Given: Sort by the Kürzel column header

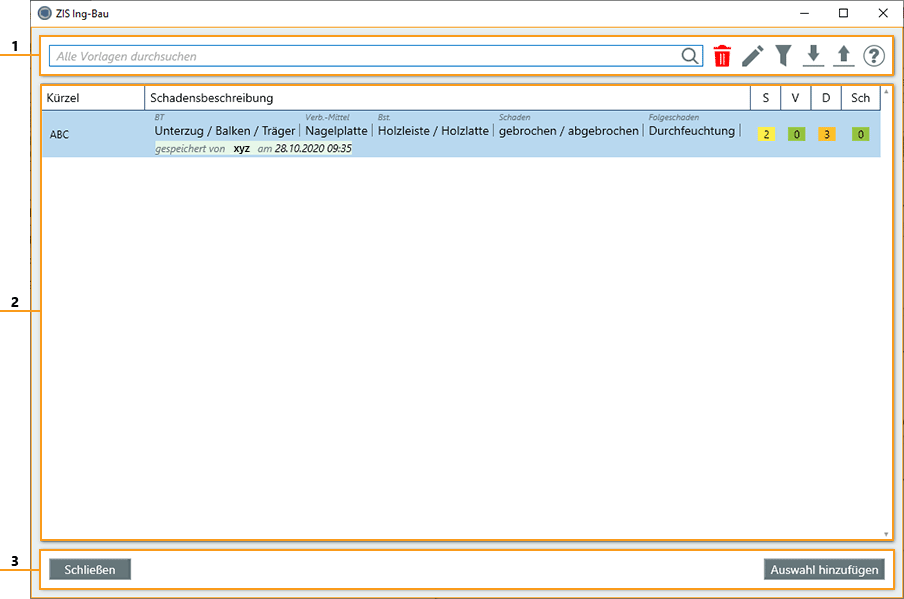Looking at the screenshot, I should [x=92, y=98].
